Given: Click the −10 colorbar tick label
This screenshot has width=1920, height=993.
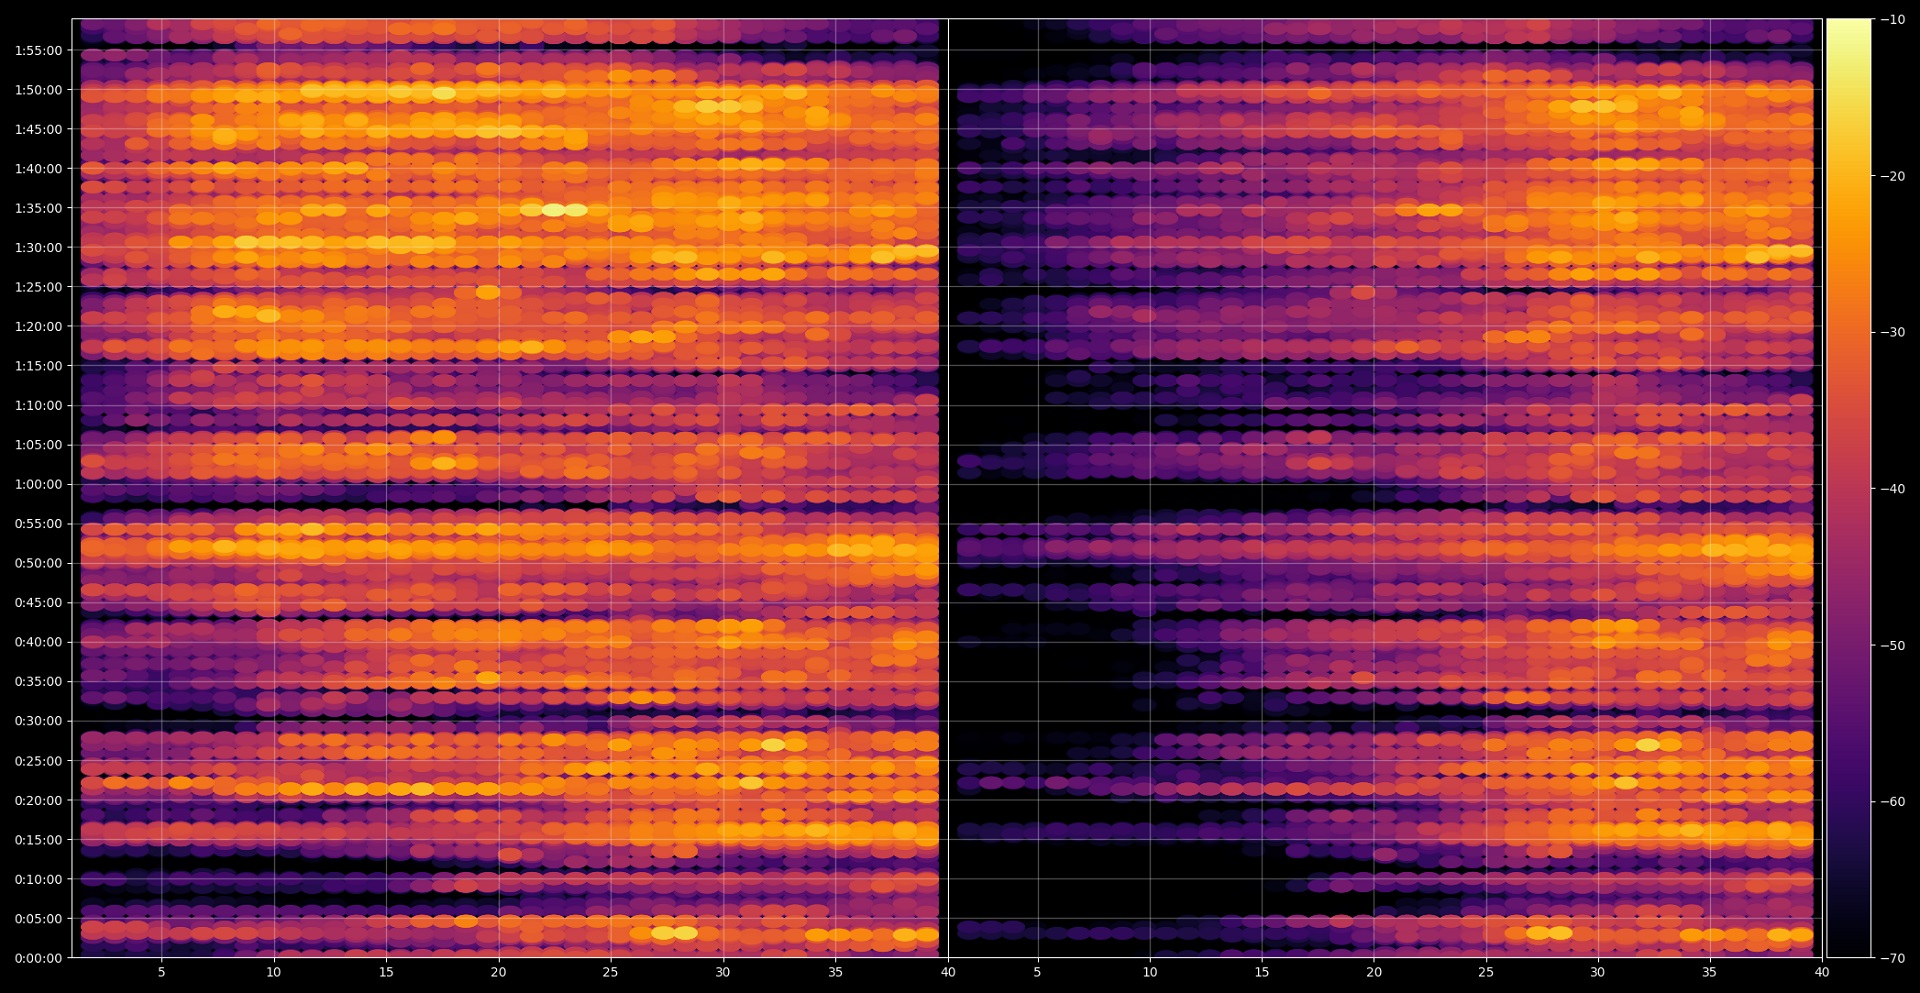Looking at the screenshot, I should (1892, 19).
